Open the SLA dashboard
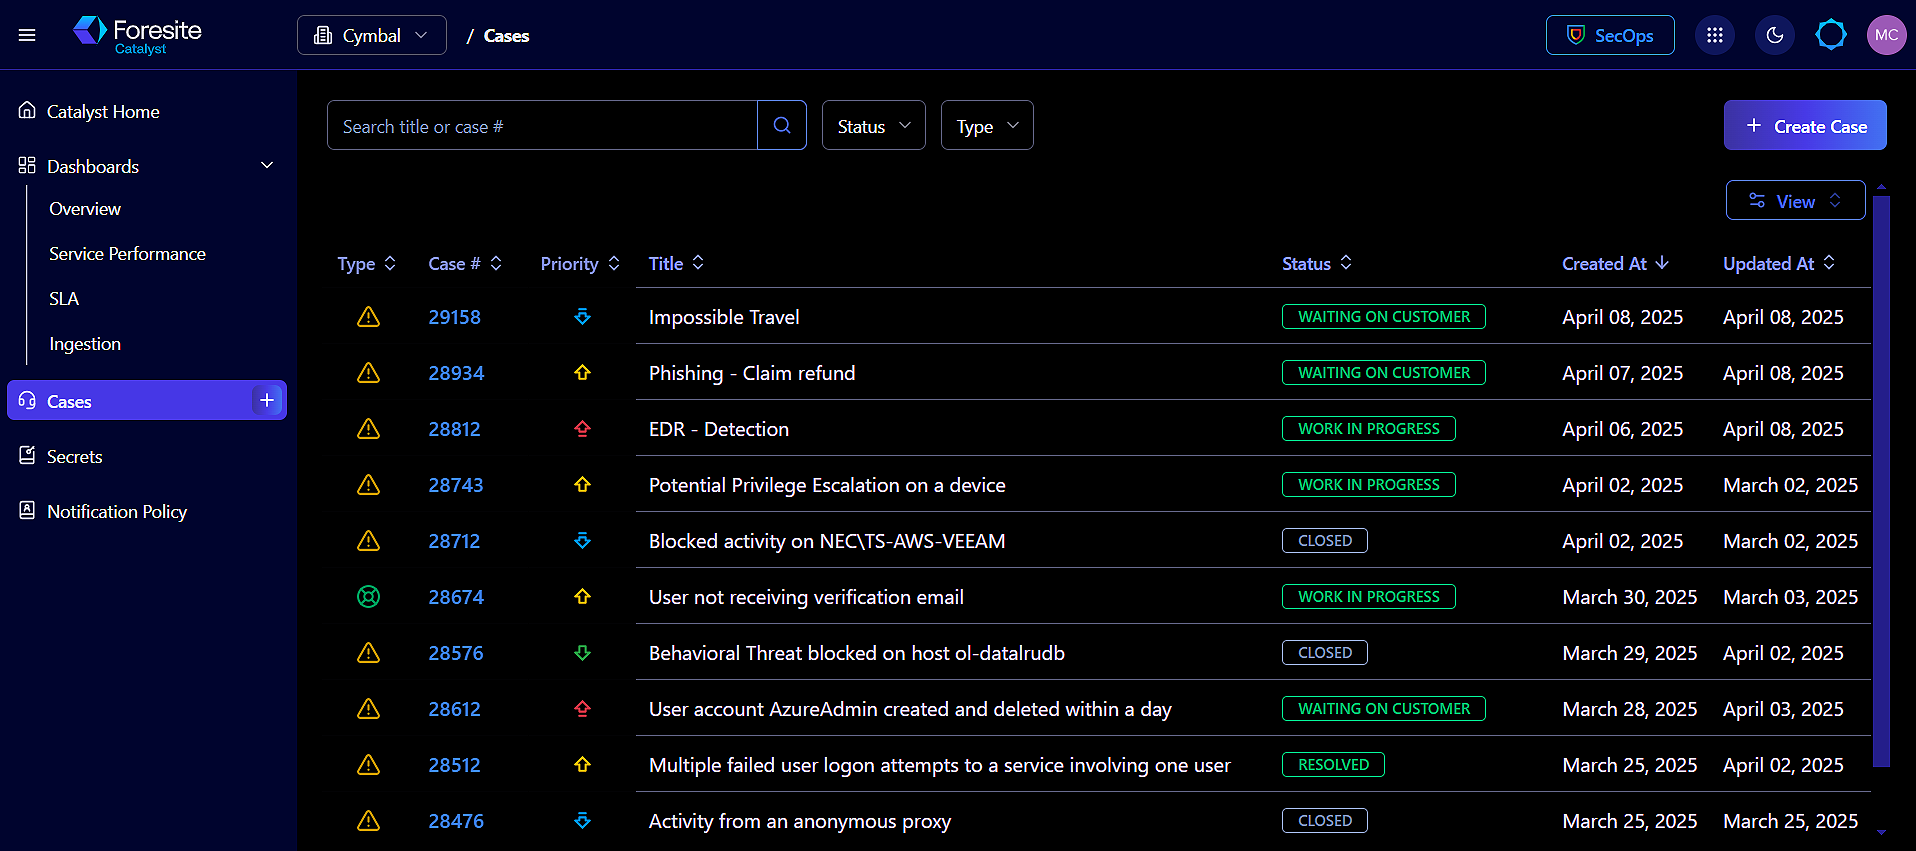 coord(64,299)
